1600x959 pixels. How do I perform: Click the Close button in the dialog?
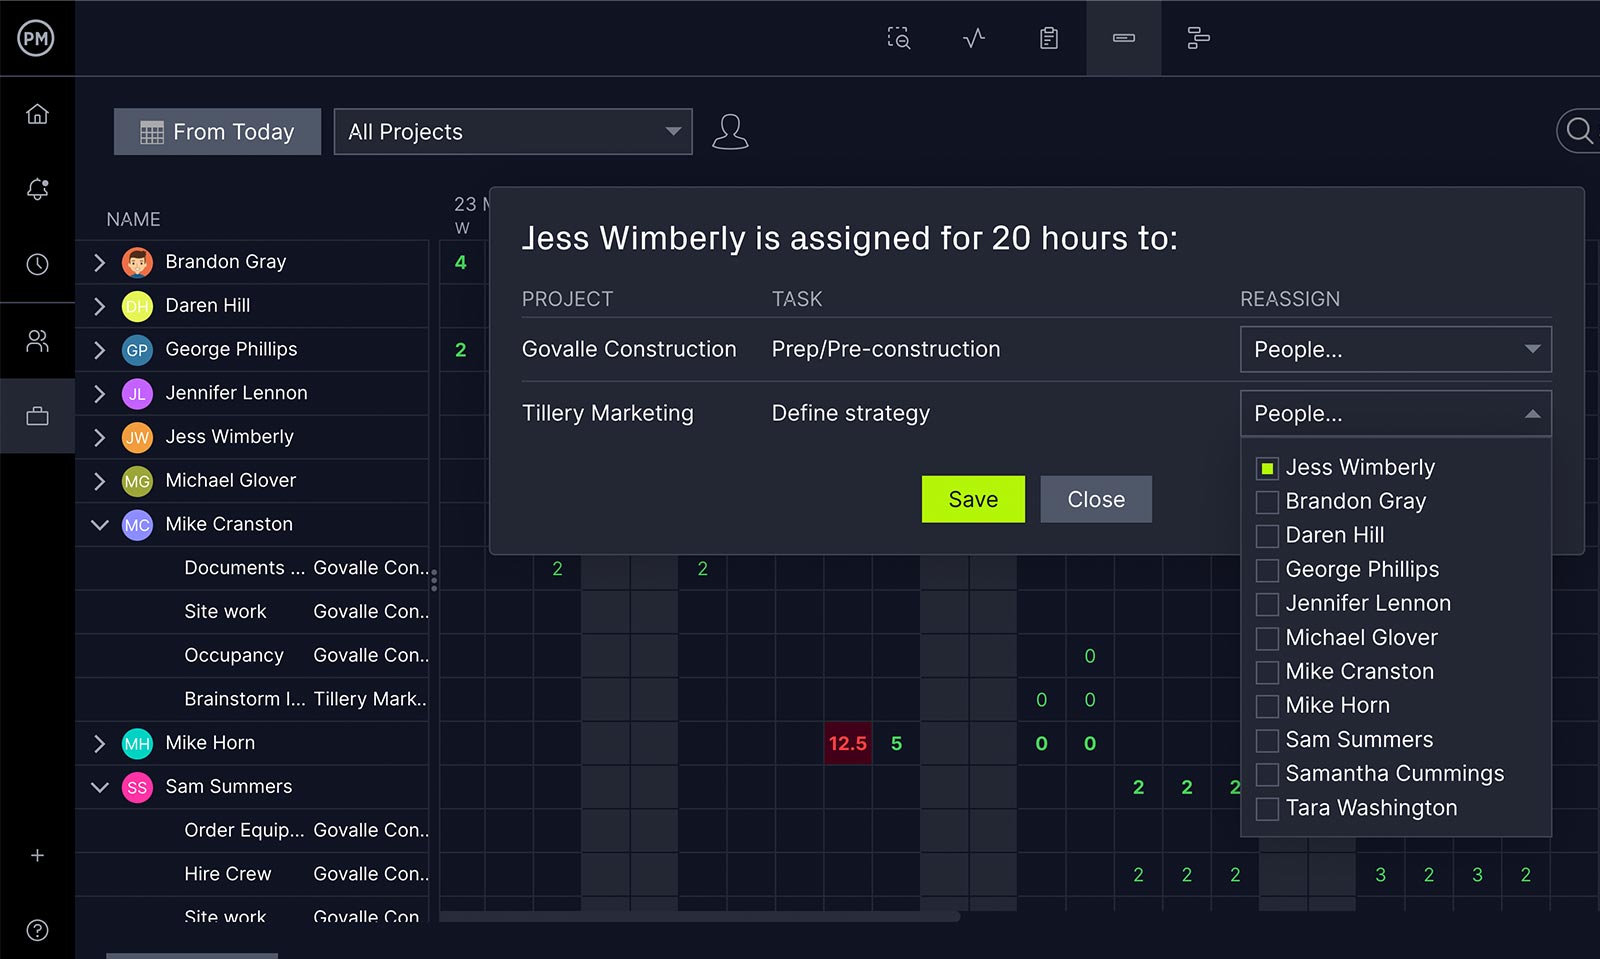(x=1096, y=499)
